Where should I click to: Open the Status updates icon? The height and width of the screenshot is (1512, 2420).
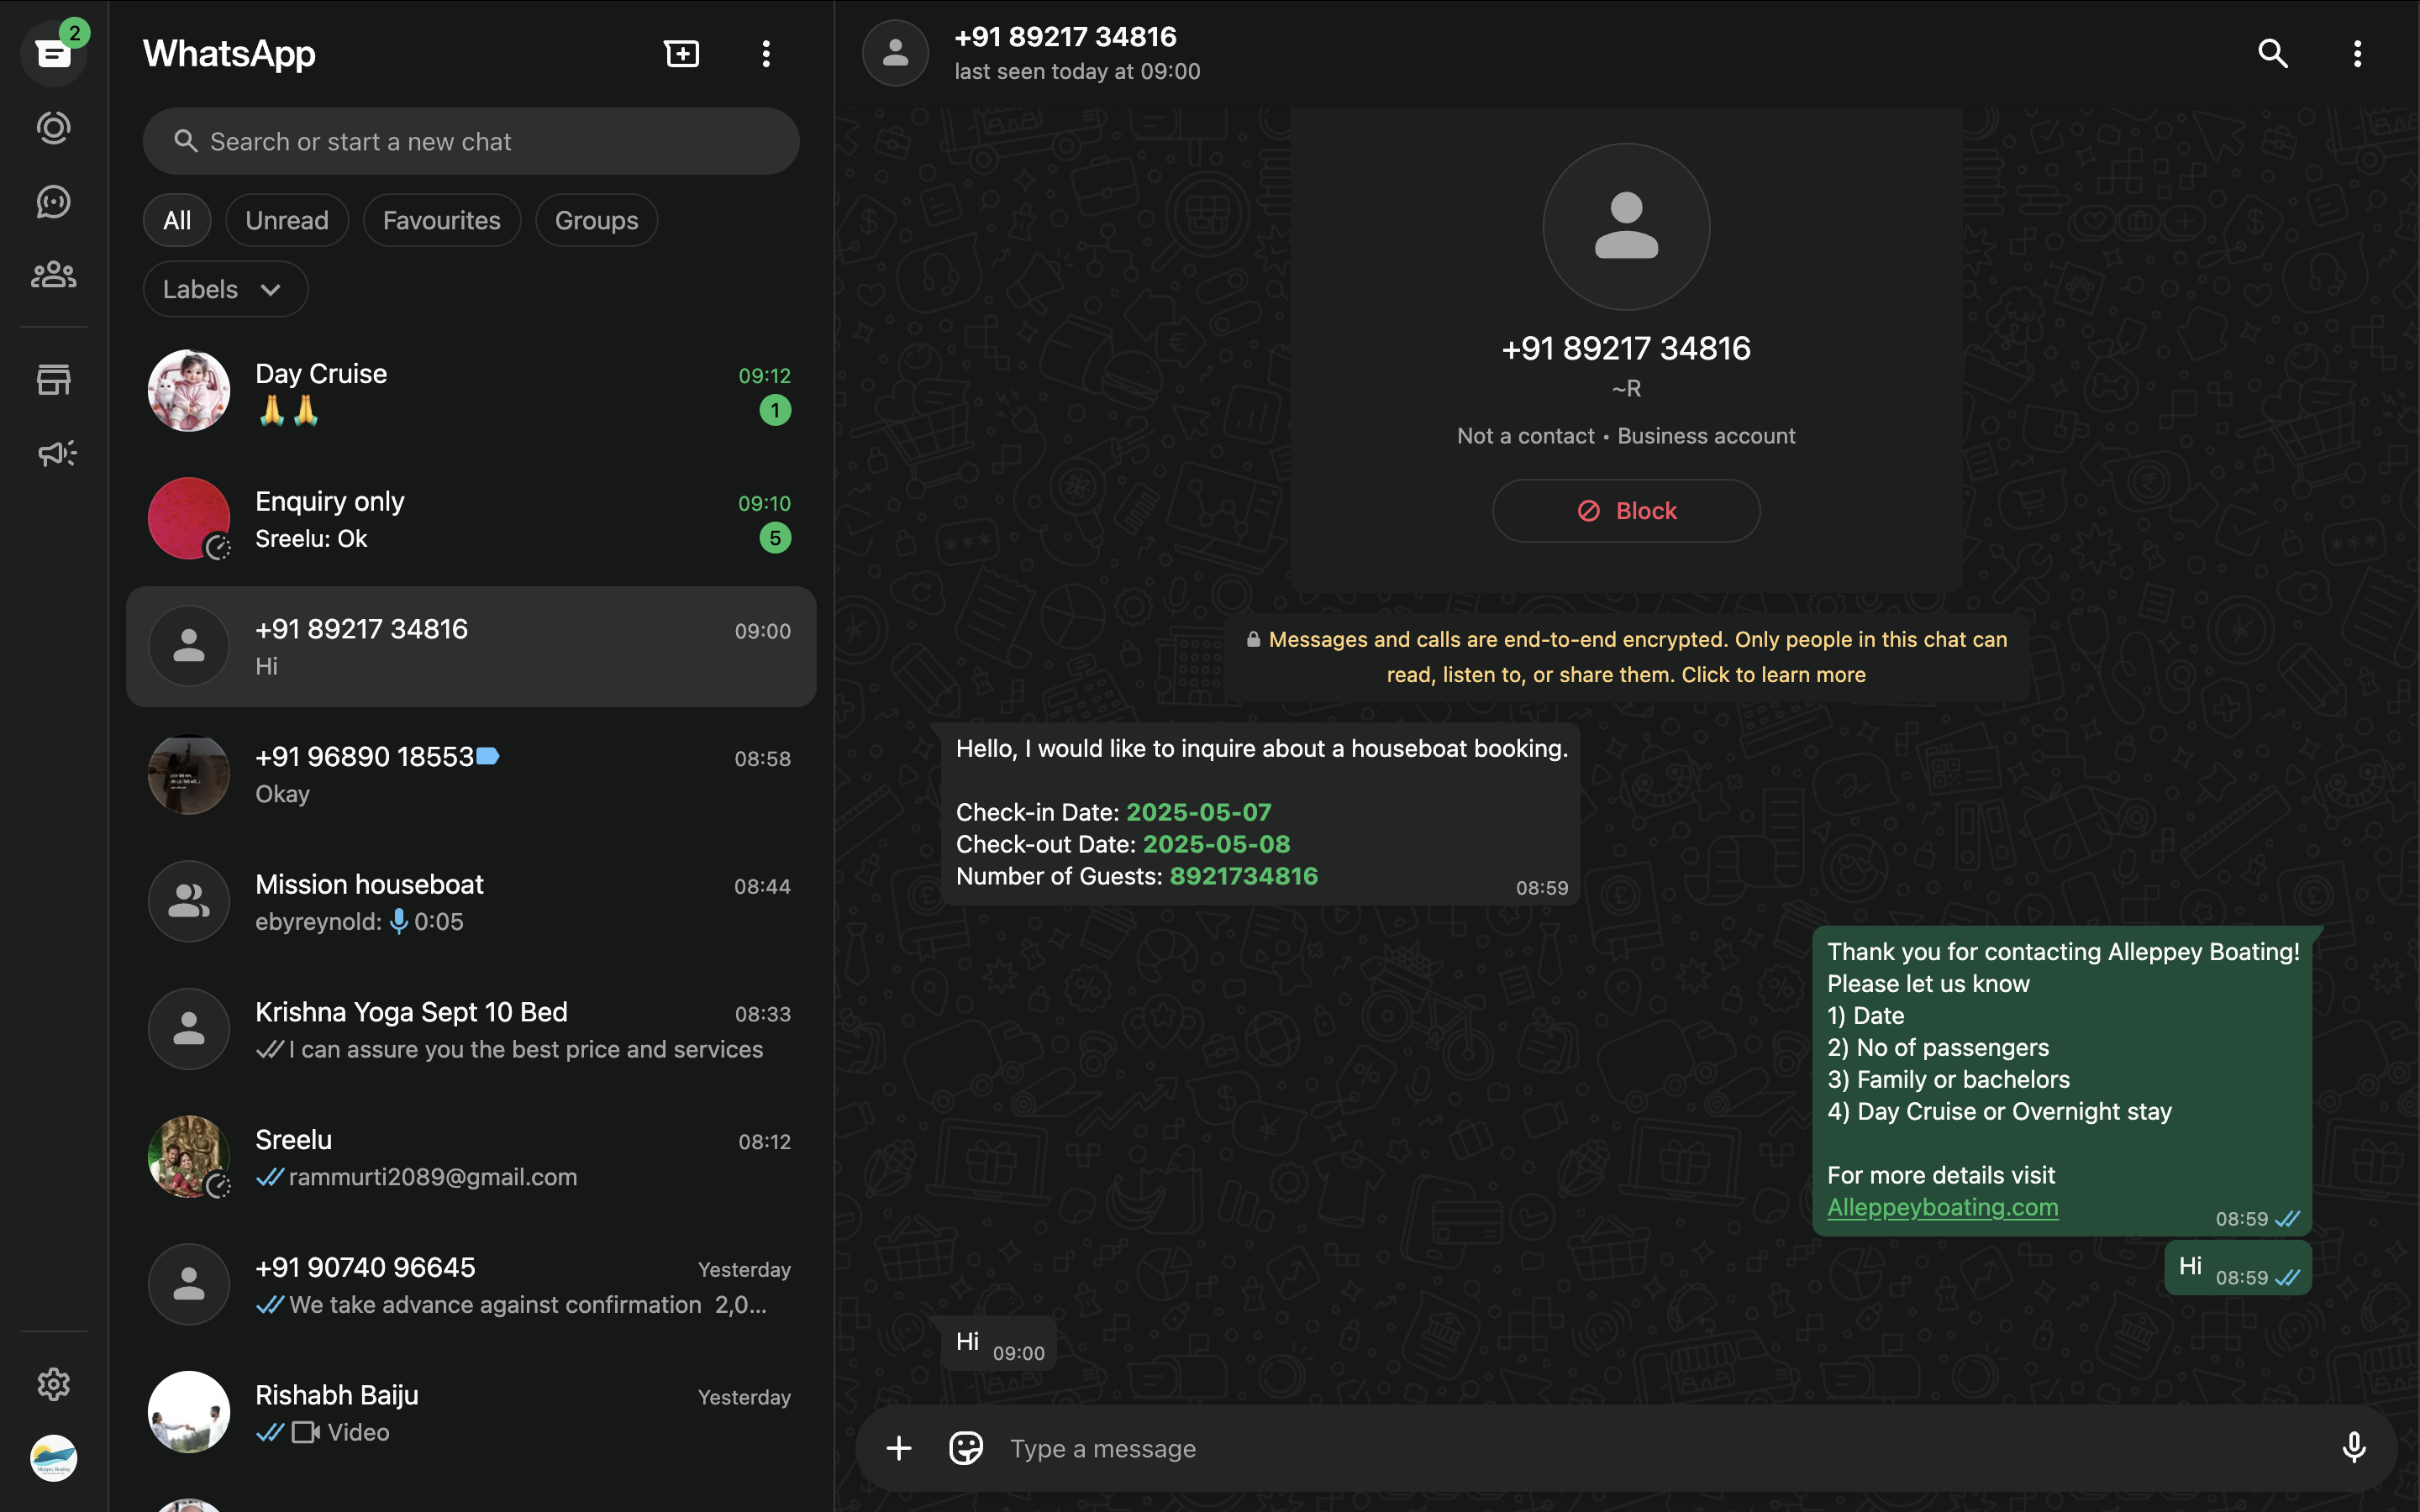pos(54,127)
